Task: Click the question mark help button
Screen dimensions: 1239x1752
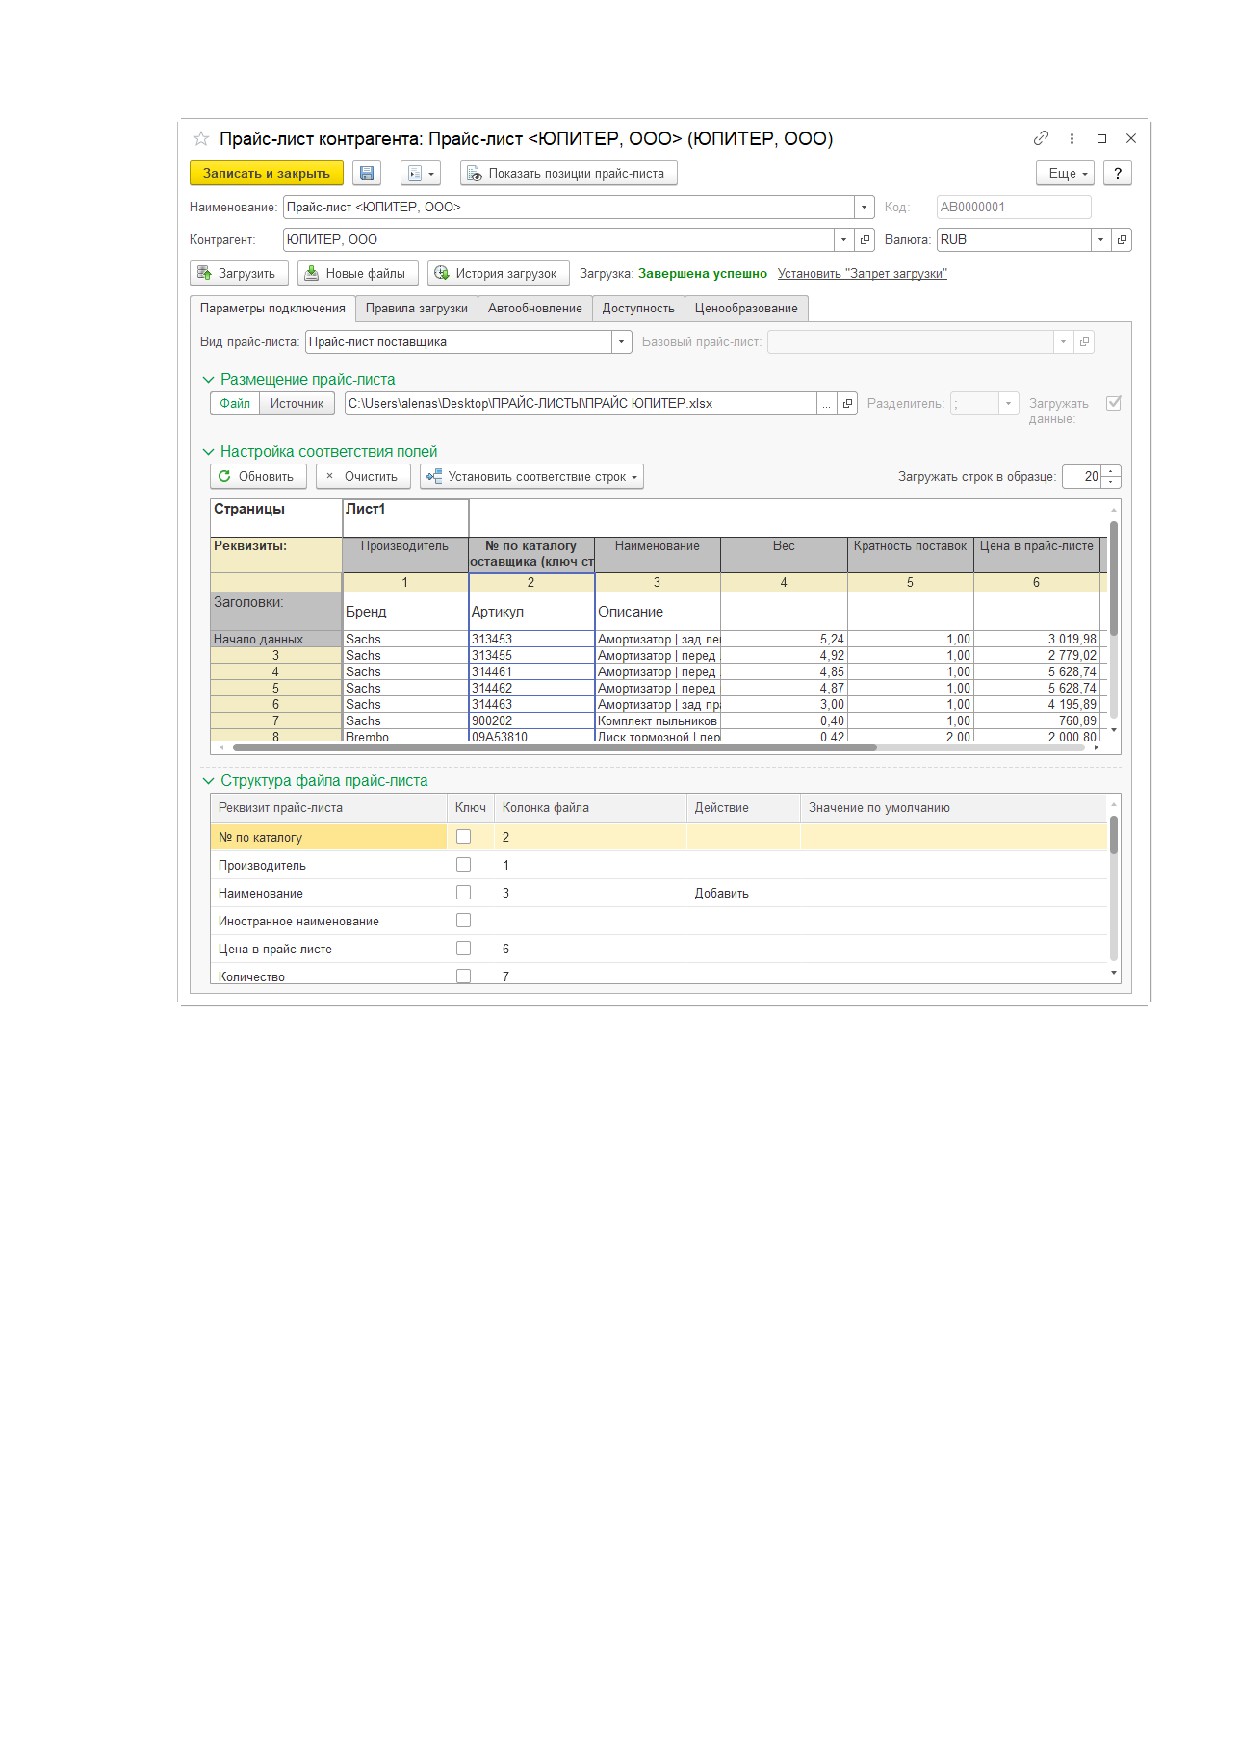Action: pos(1118,173)
